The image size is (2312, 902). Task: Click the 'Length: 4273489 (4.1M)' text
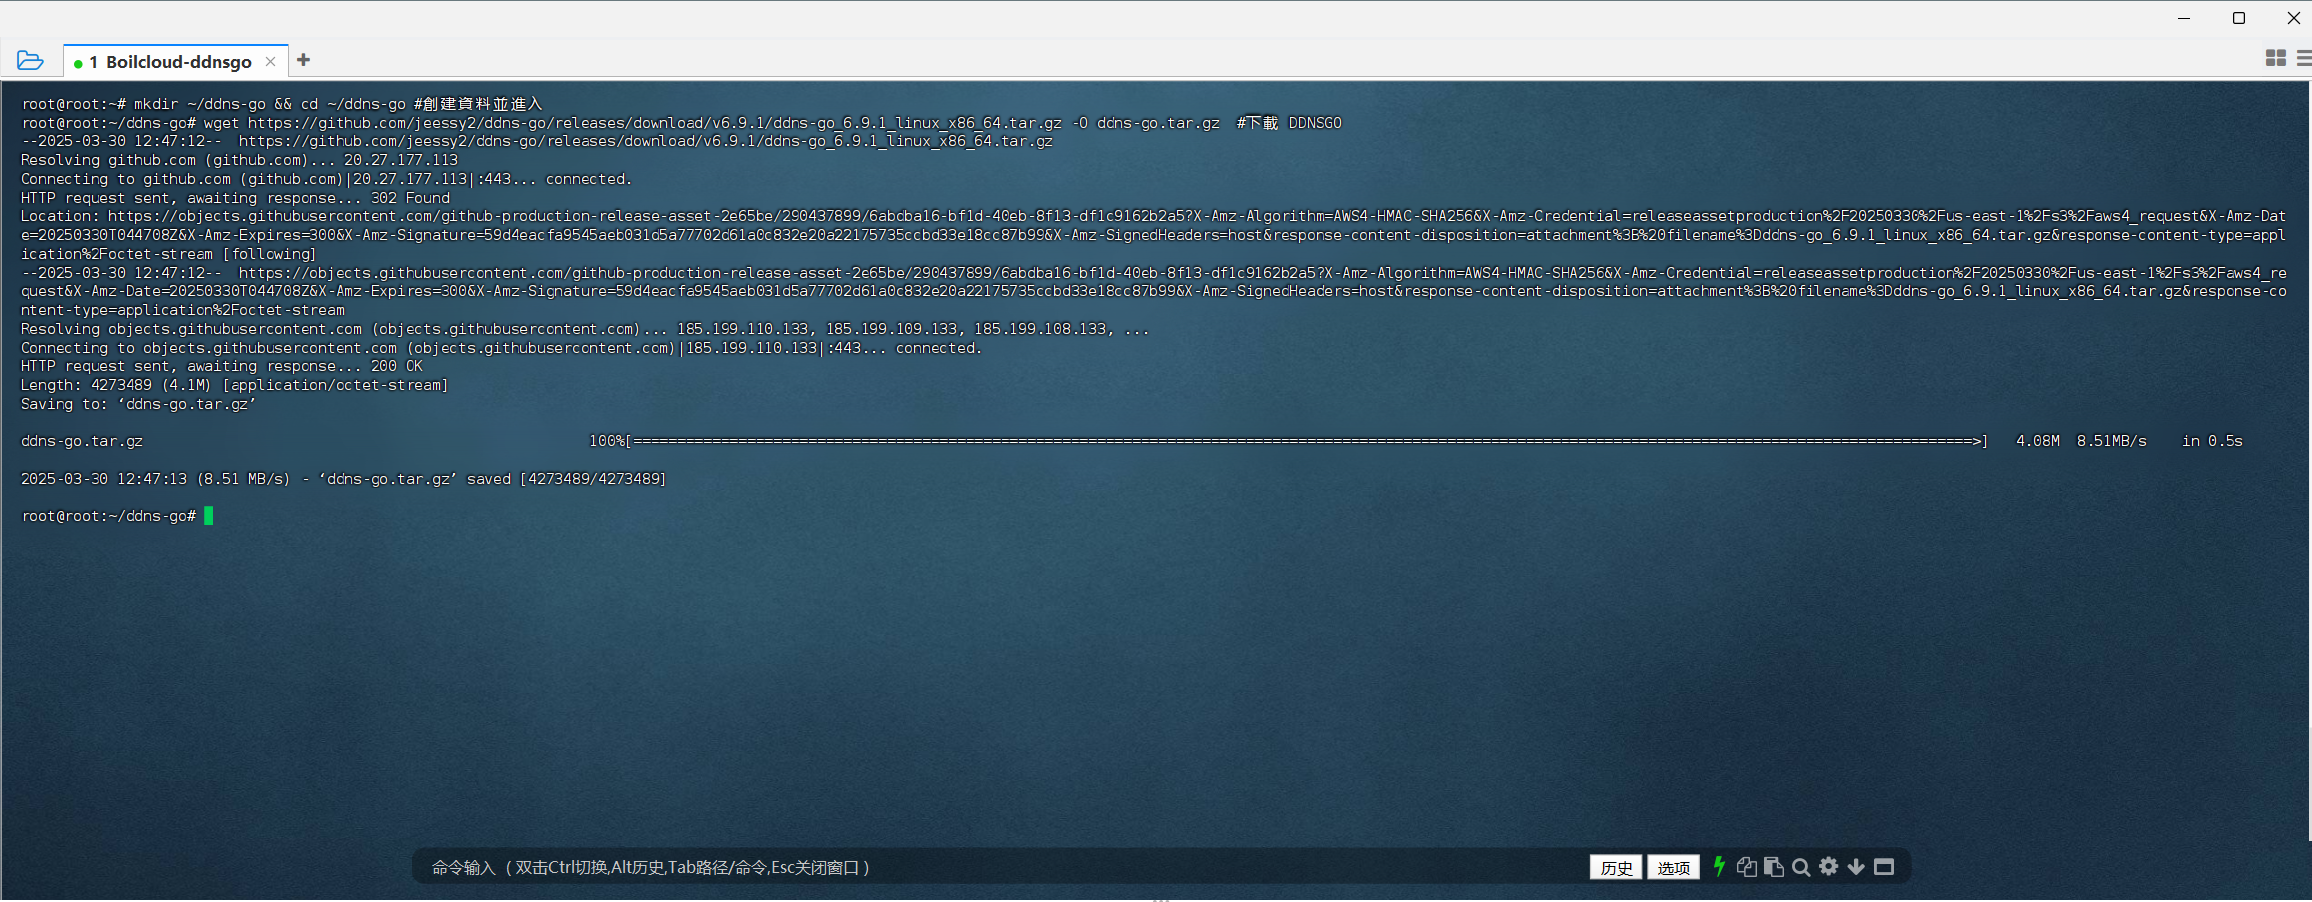click(x=116, y=385)
